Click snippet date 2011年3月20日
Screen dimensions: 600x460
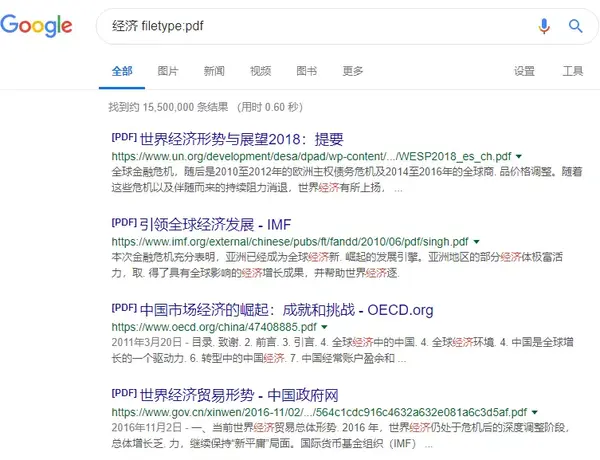click(x=147, y=342)
